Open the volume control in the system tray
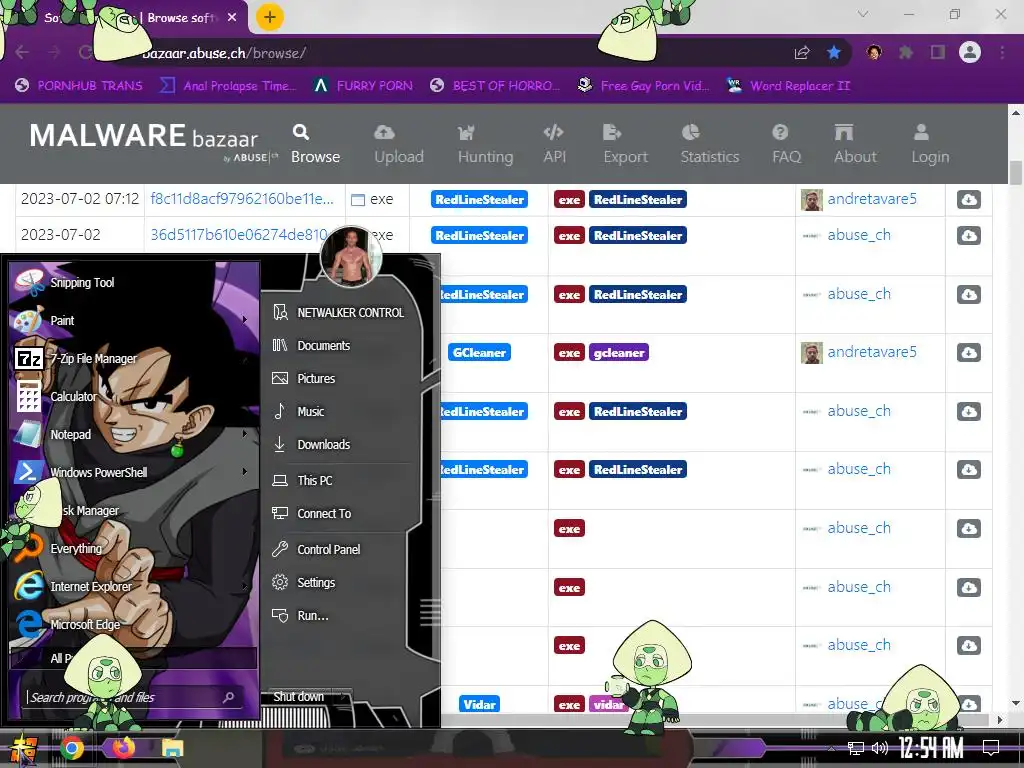The image size is (1024, 768). [x=880, y=748]
